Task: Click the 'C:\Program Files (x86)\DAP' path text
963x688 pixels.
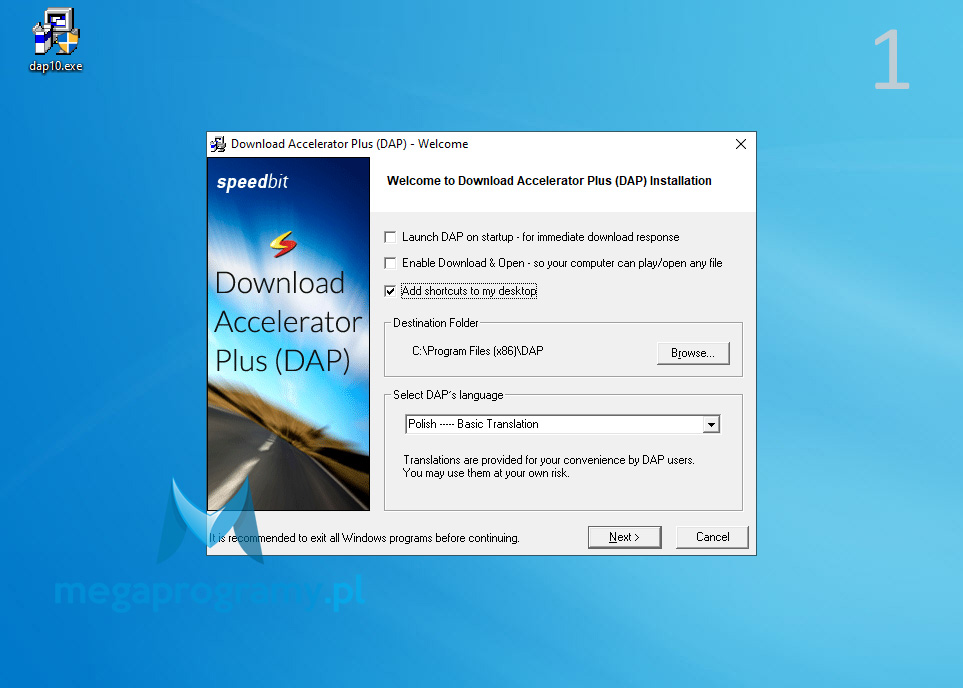Action: coord(477,351)
